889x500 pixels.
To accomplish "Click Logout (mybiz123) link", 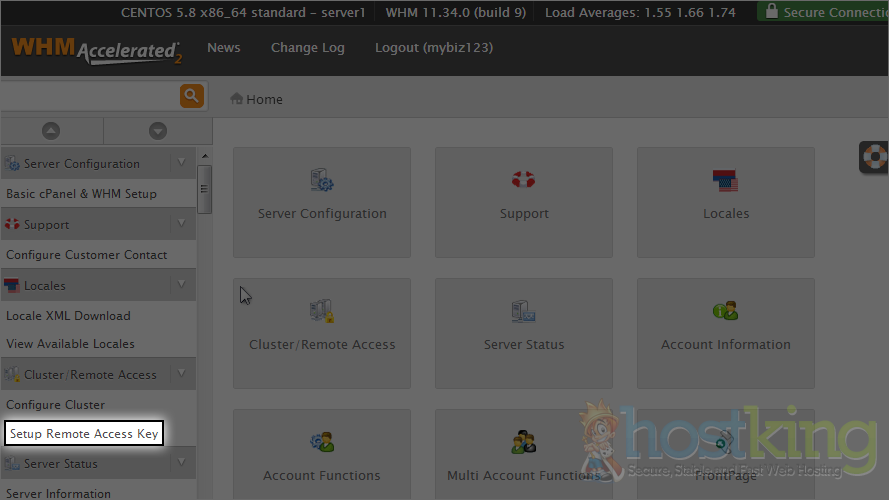I will (433, 48).
